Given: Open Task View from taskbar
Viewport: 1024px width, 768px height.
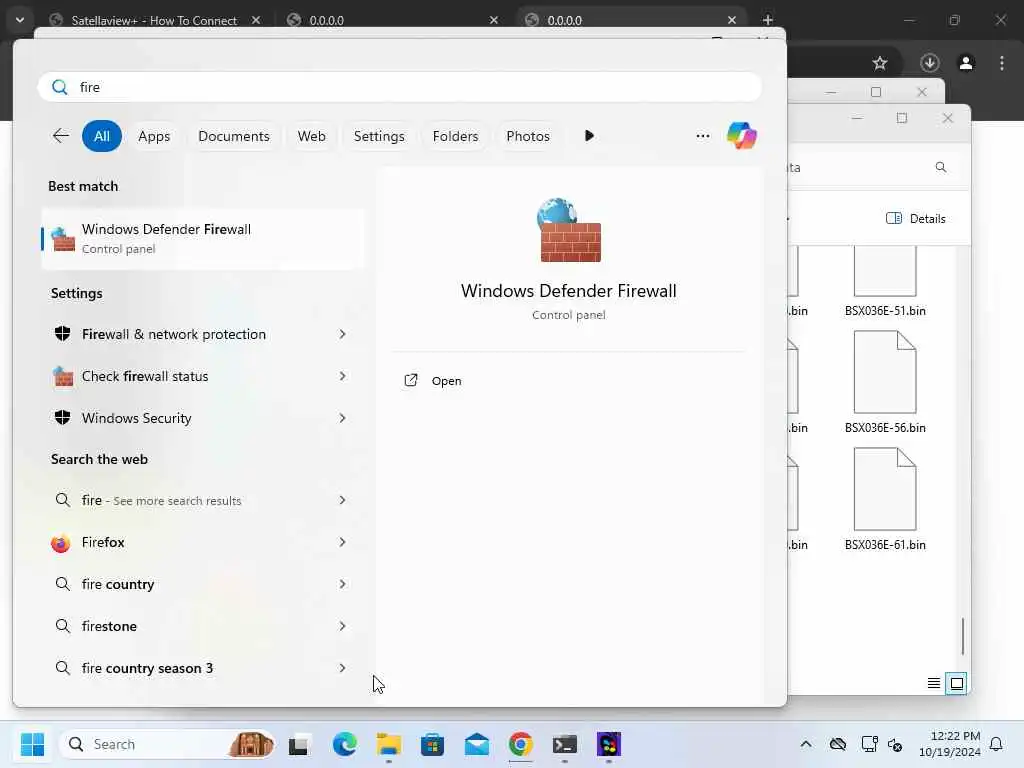Looking at the screenshot, I should coord(299,744).
